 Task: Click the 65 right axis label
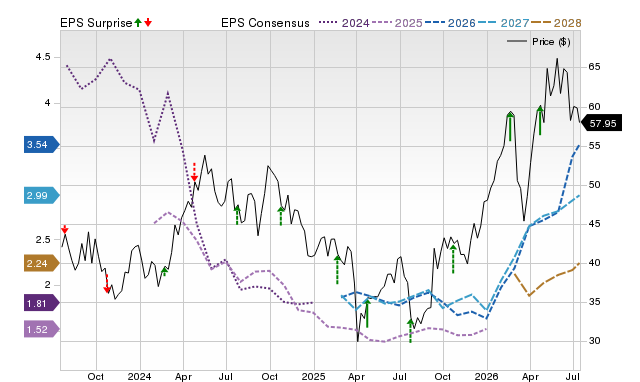594,67
